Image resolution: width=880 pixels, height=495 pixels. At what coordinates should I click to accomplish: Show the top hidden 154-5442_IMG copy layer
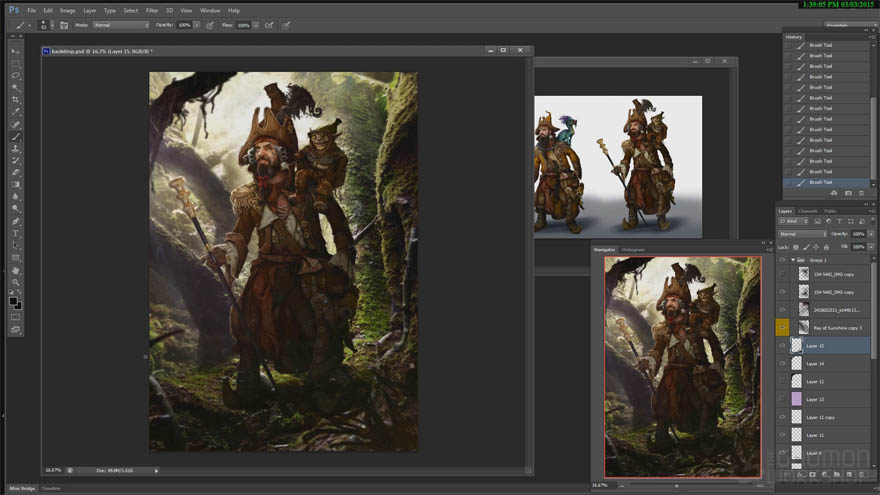point(782,274)
